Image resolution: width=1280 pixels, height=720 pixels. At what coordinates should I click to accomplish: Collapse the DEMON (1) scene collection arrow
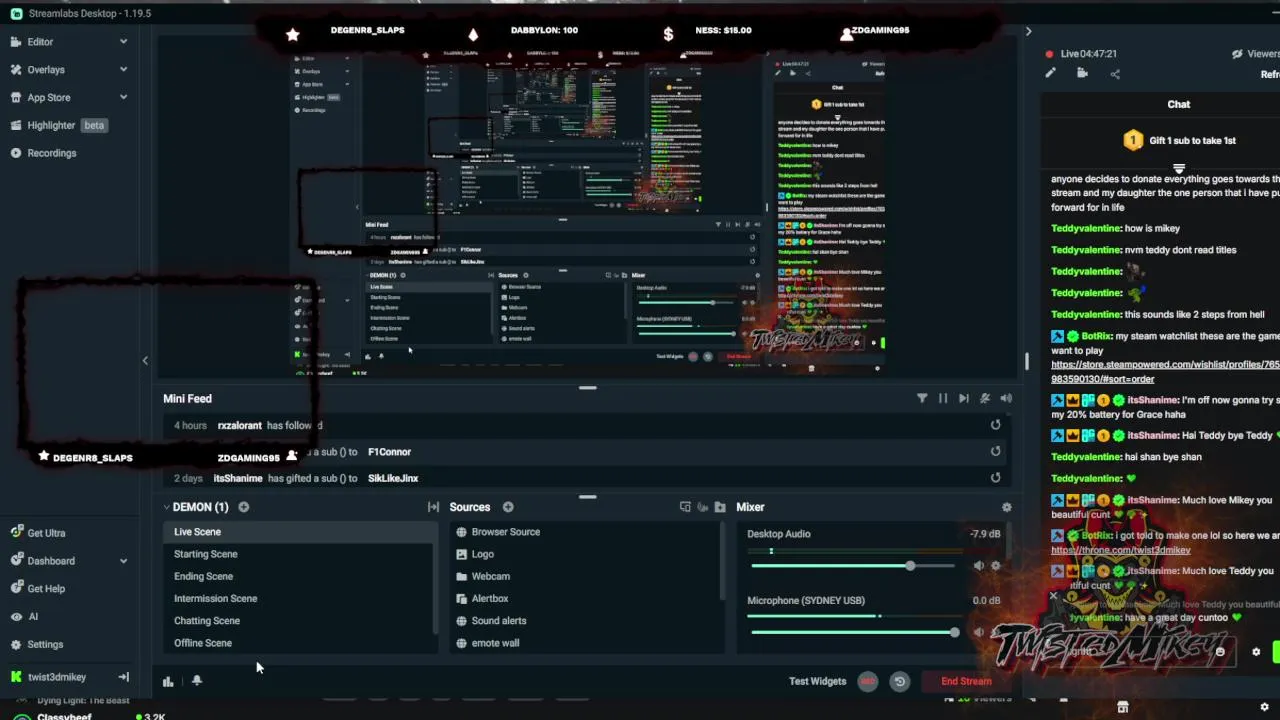(x=166, y=507)
